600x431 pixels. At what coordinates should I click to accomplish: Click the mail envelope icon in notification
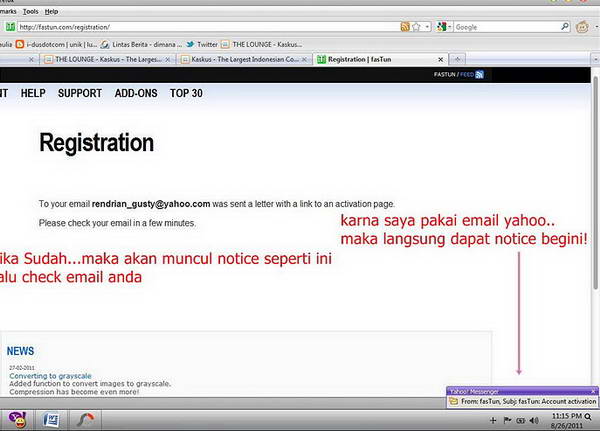(x=453, y=401)
